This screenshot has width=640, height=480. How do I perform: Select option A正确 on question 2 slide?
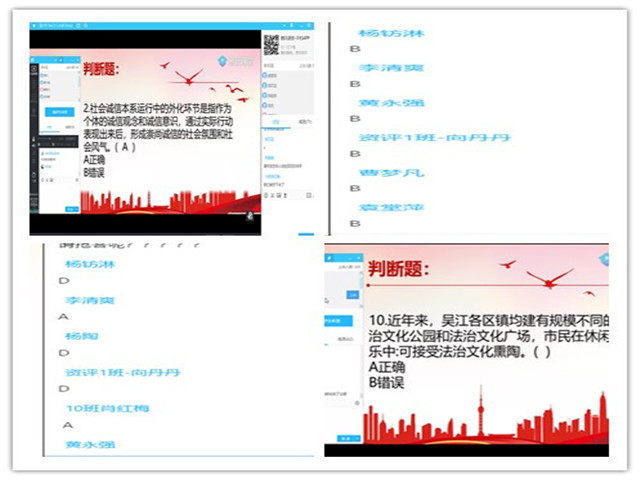pyautogui.click(x=95, y=159)
